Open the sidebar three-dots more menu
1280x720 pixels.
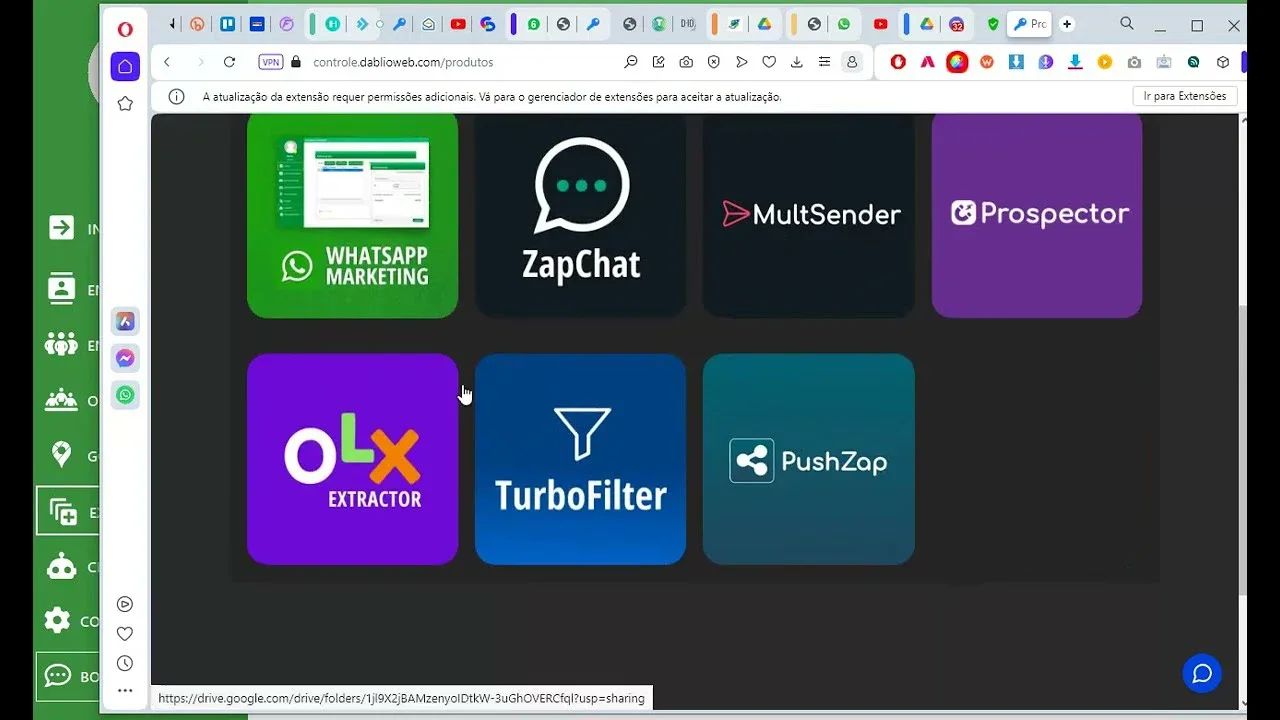coord(125,690)
